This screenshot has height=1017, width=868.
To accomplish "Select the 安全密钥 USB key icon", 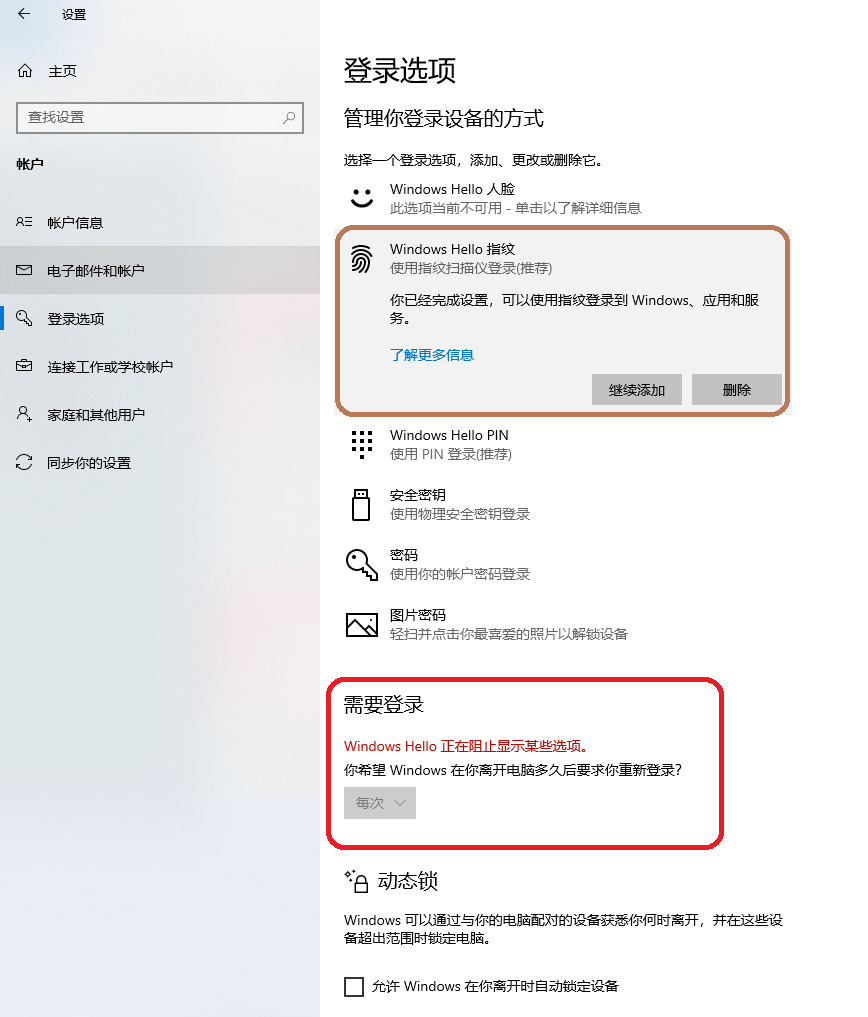I will point(361,505).
